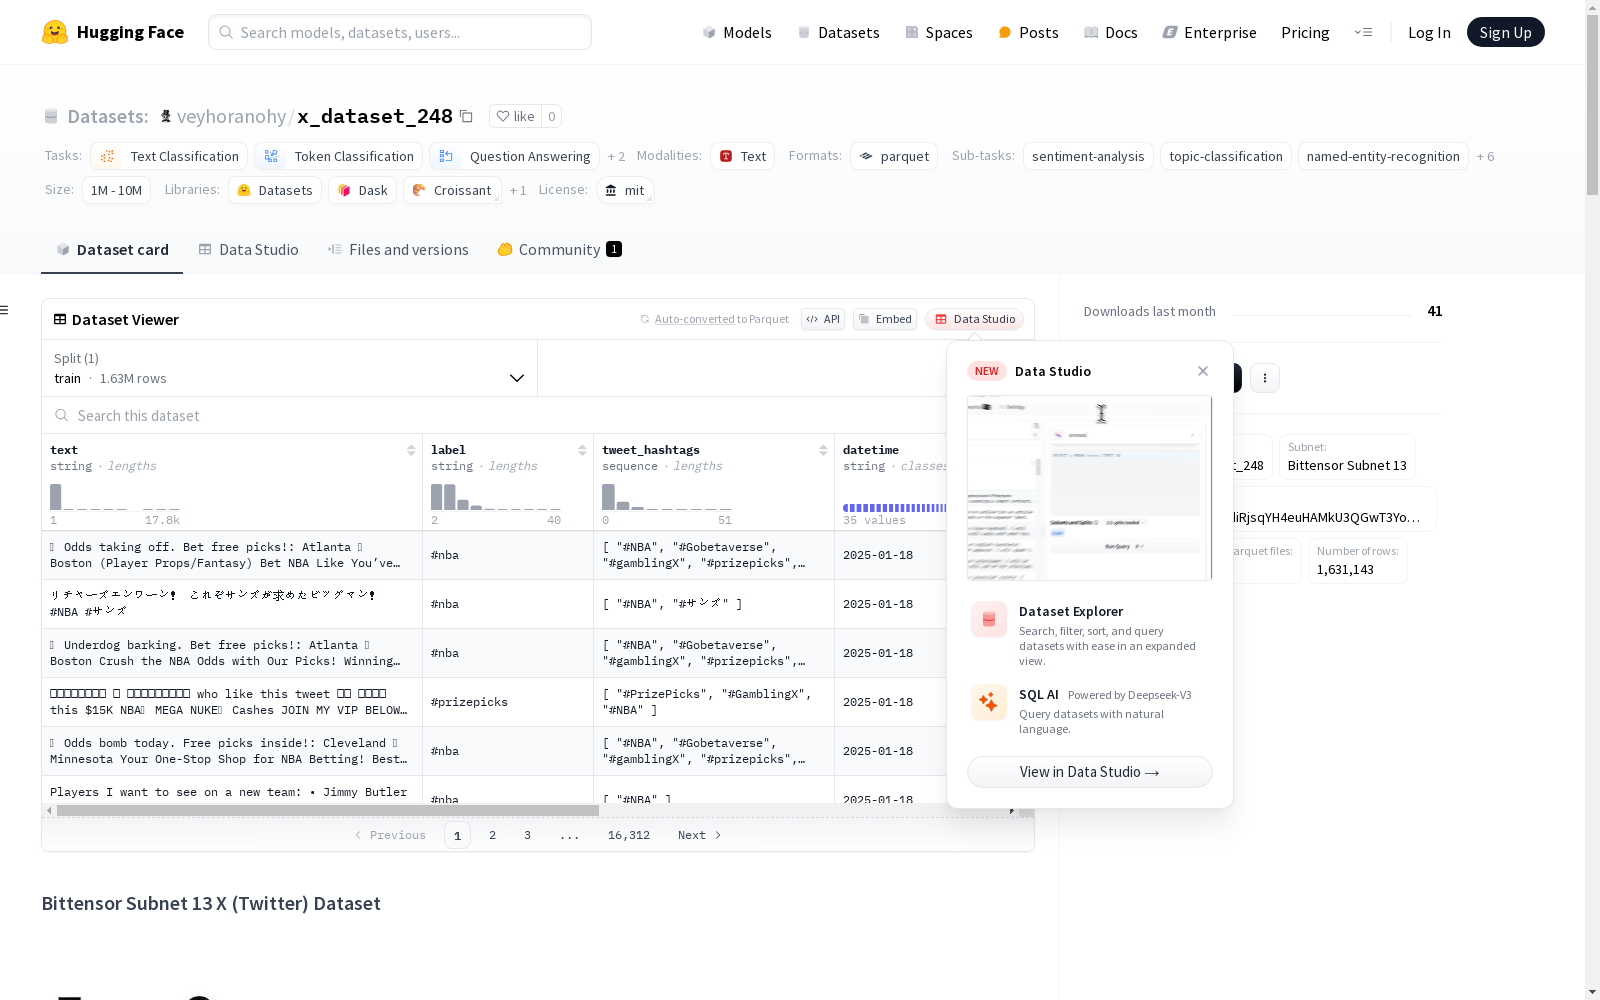The image size is (1600, 1000).
Task: Expand the +1 additional libraries
Action: point(518,190)
